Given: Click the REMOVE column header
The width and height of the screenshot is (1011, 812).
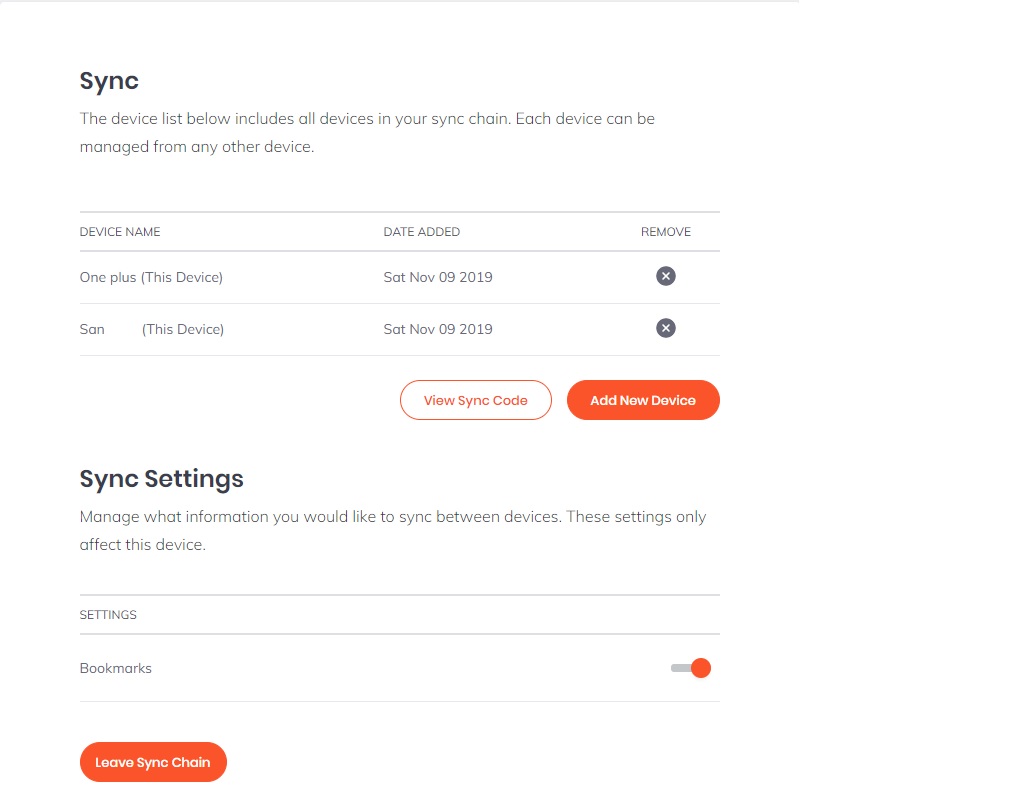Looking at the screenshot, I should tap(665, 232).
